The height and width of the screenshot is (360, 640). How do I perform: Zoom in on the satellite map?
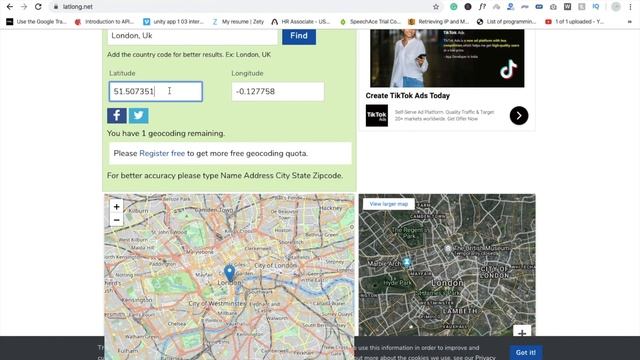pos(522,332)
